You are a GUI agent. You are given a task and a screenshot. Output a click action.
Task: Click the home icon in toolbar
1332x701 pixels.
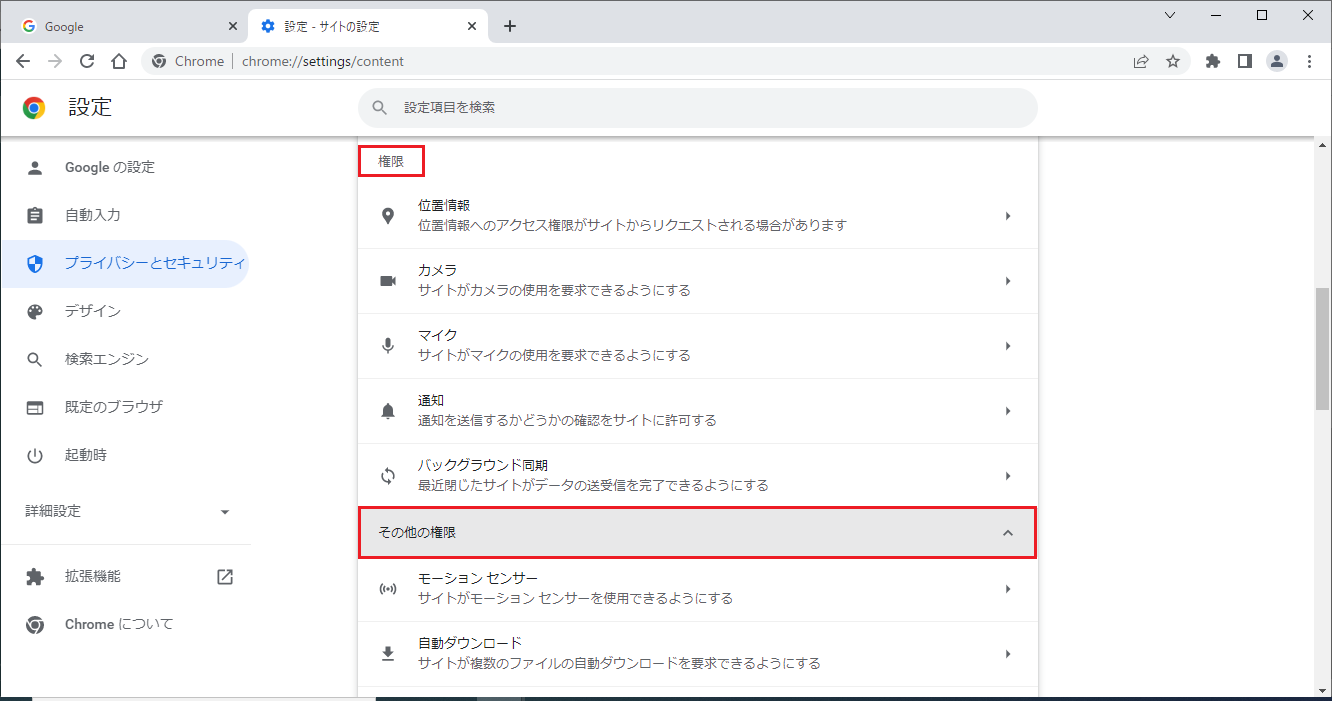coord(119,61)
